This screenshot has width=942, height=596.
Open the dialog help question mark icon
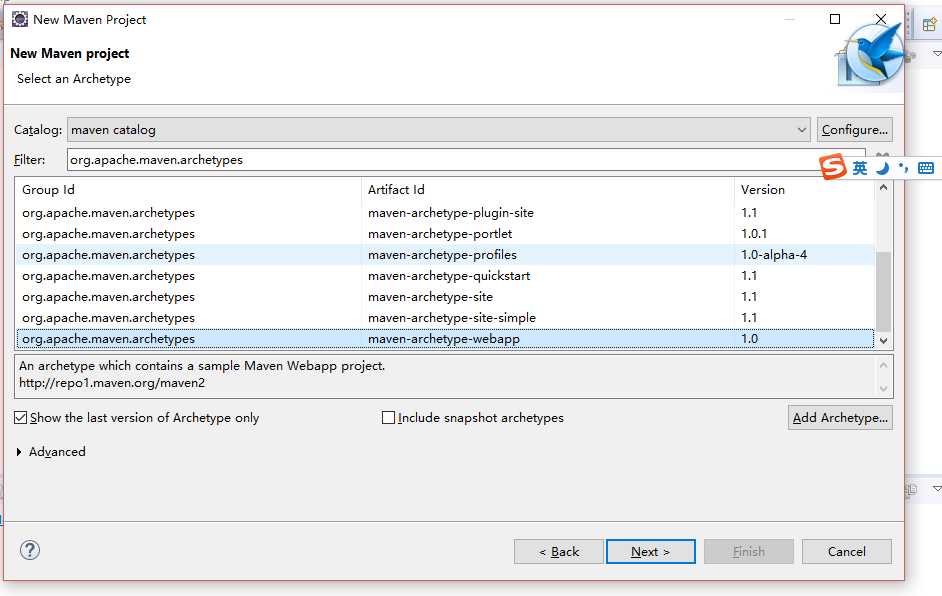(29, 550)
